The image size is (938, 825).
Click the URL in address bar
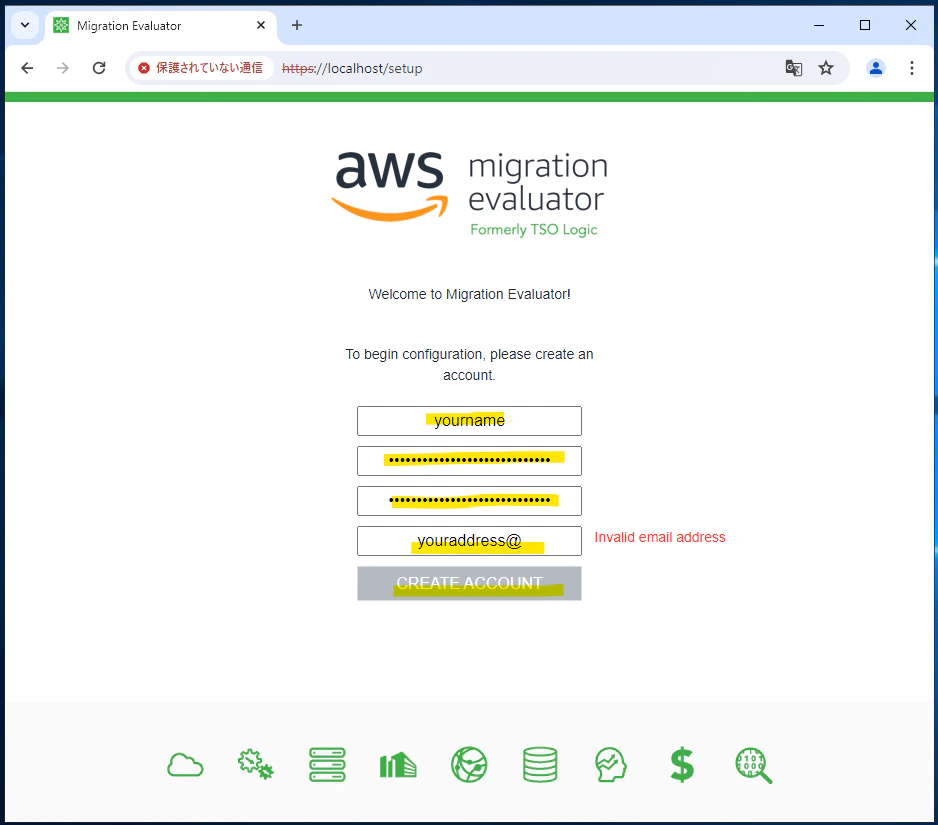(x=352, y=69)
